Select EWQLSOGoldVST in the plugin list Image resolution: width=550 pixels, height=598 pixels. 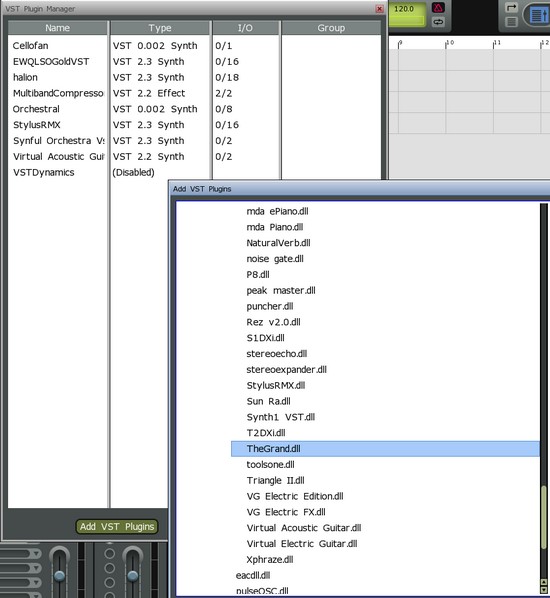pyautogui.click(x=51, y=62)
